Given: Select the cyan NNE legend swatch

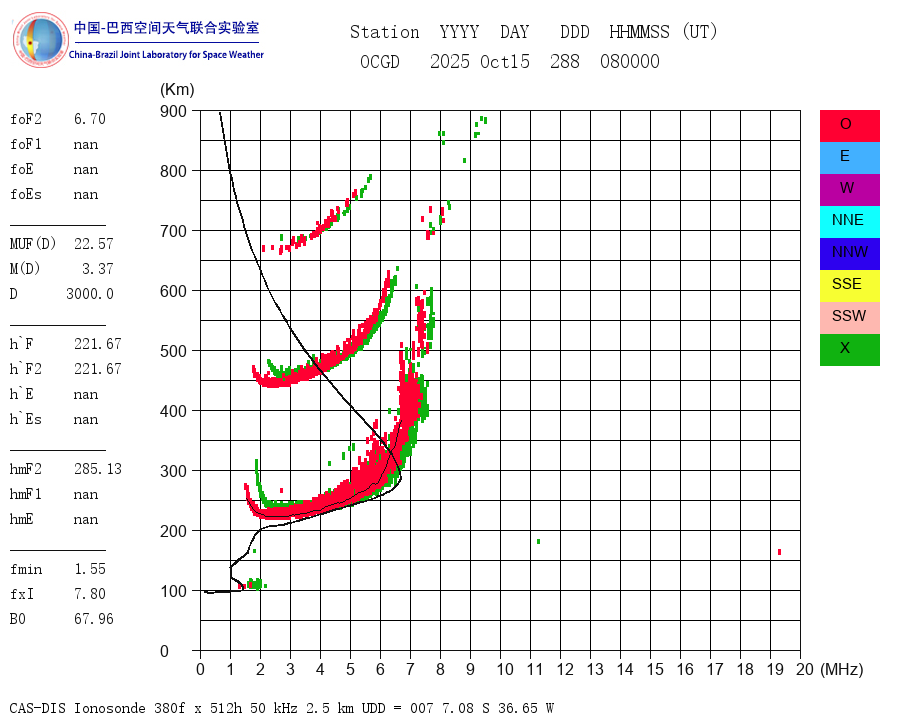Looking at the screenshot, I should (849, 222).
